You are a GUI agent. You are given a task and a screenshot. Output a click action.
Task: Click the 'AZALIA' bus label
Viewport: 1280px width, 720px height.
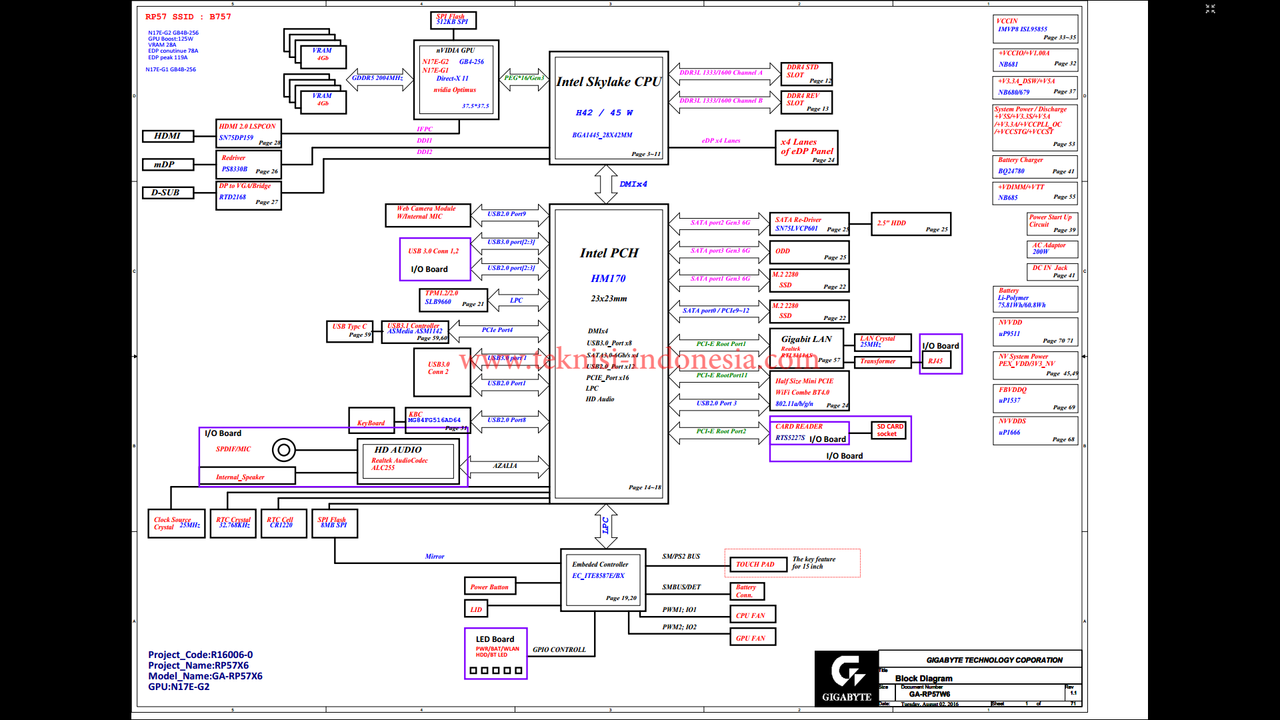click(506, 465)
